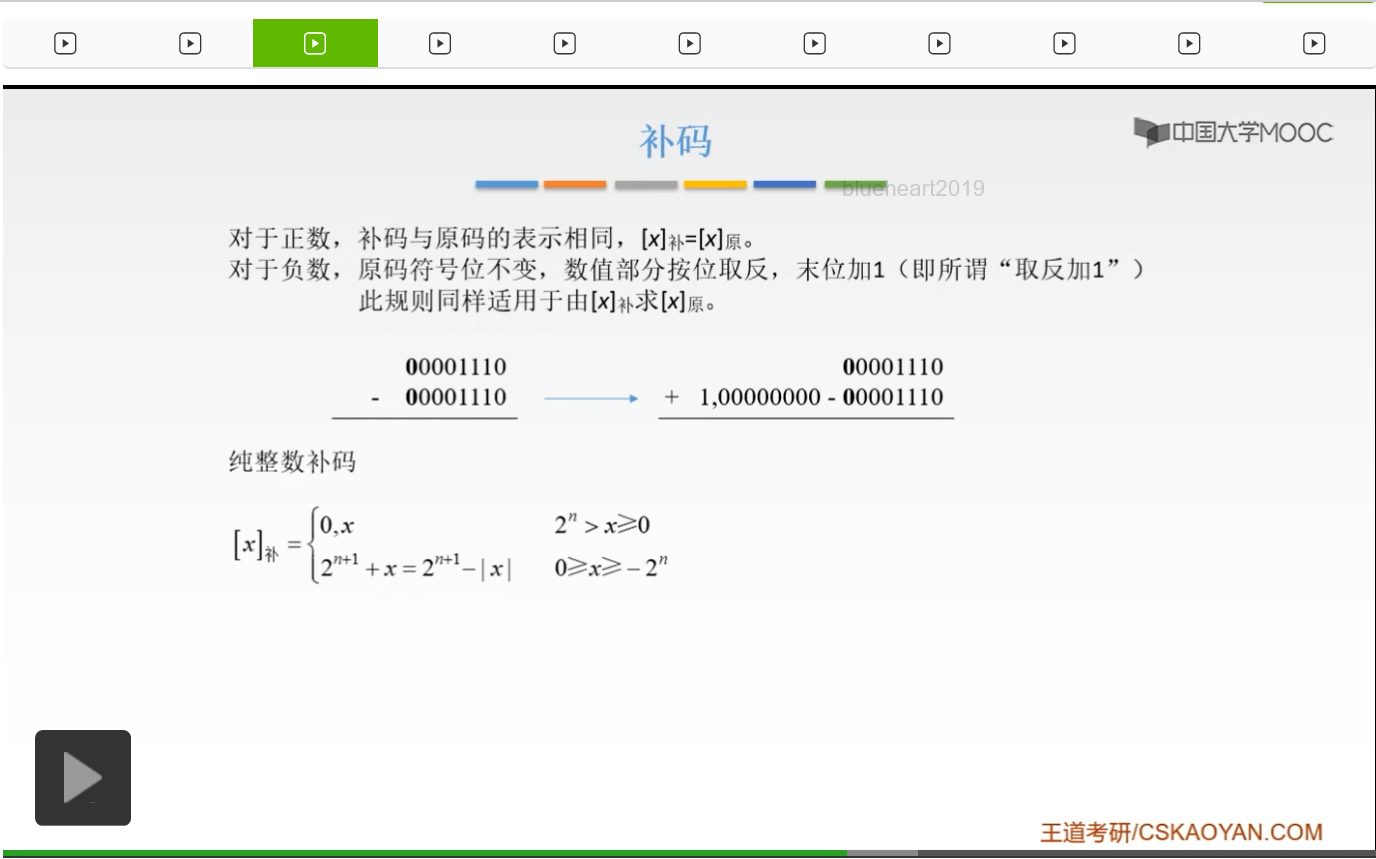Click the slide title 补码
Image resolution: width=1376 pixels, height=859 pixels.
pyautogui.click(x=676, y=142)
